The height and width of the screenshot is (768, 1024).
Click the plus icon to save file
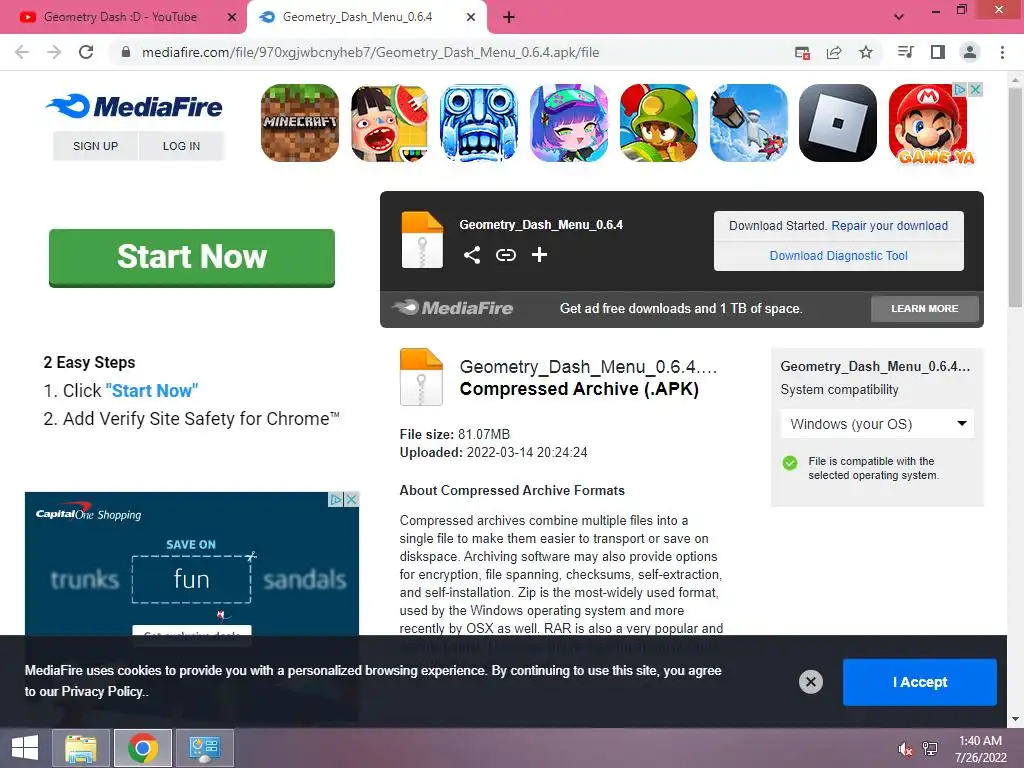539,255
